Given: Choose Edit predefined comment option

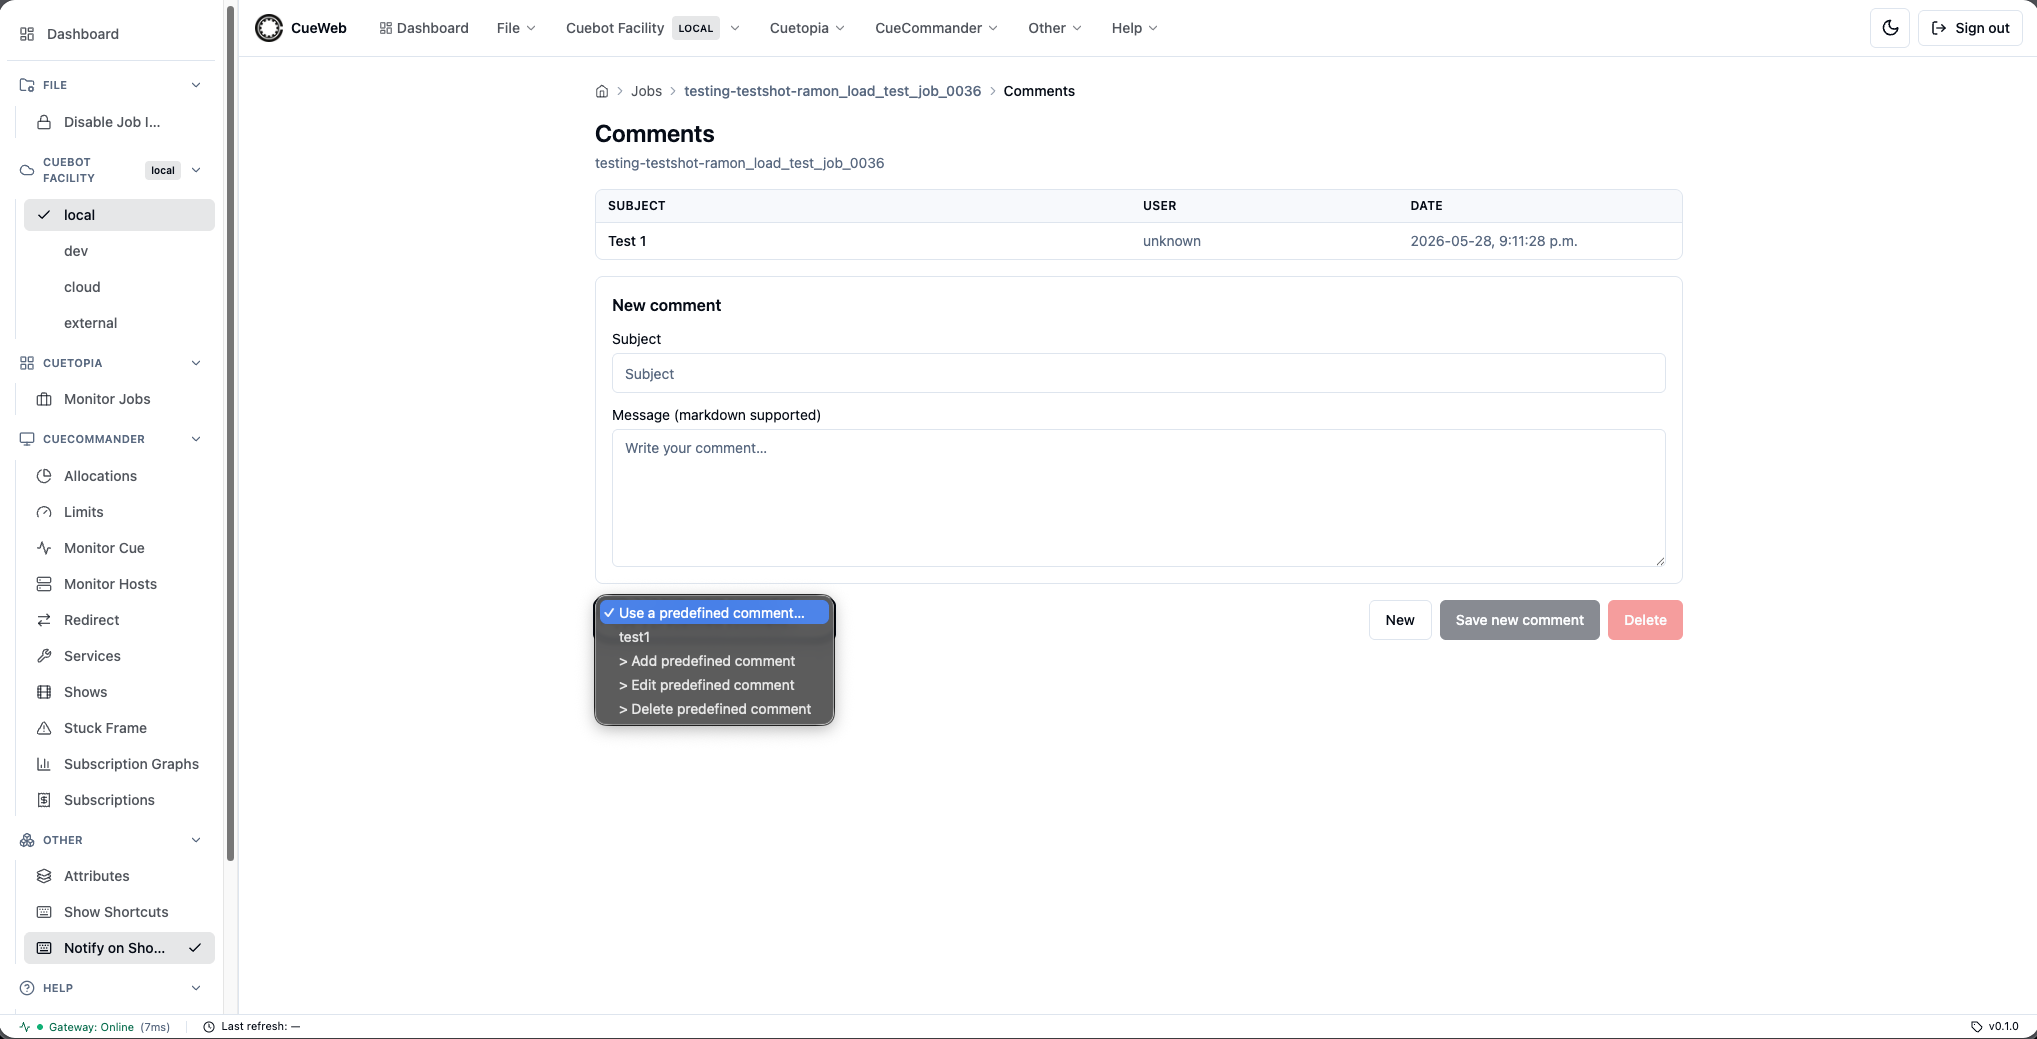Looking at the screenshot, I should (714, 685).
